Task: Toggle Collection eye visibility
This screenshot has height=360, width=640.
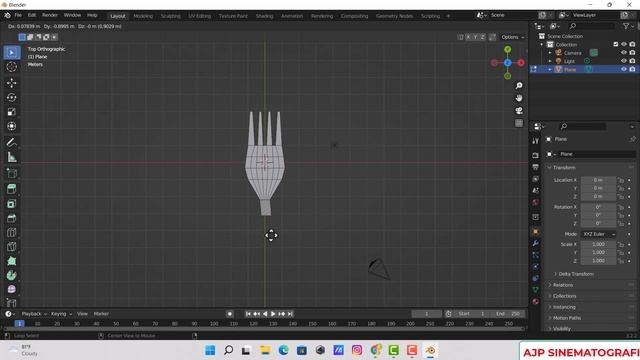Action: (x=624, y=44)
